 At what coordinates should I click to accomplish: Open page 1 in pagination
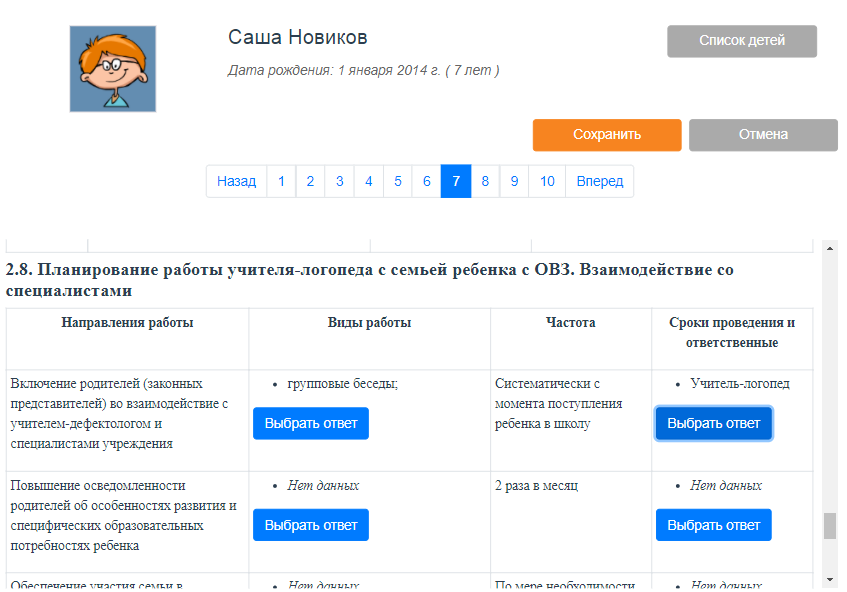tap(281, 181)
